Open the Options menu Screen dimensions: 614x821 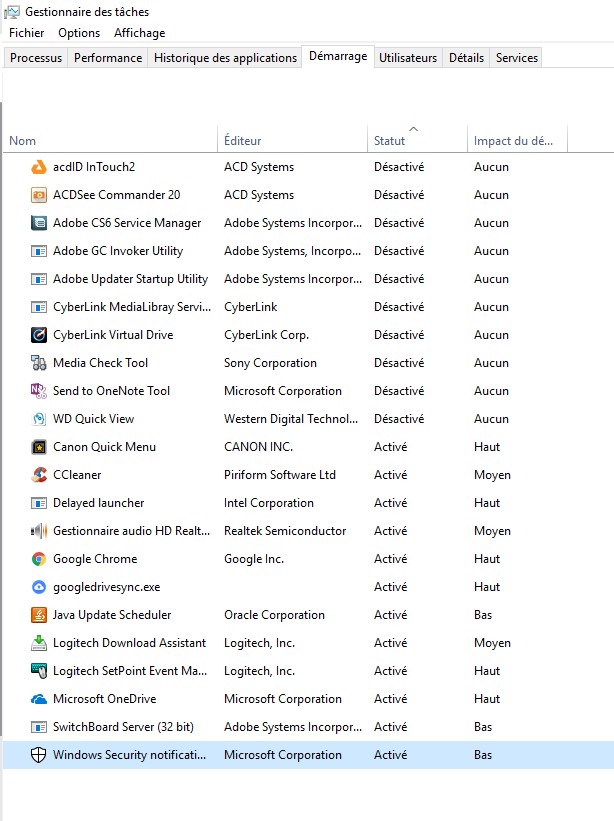point(79,33)
